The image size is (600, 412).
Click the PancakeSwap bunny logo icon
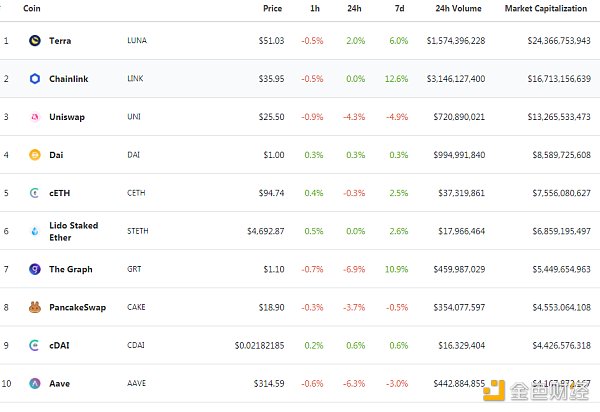click(34, 307)
